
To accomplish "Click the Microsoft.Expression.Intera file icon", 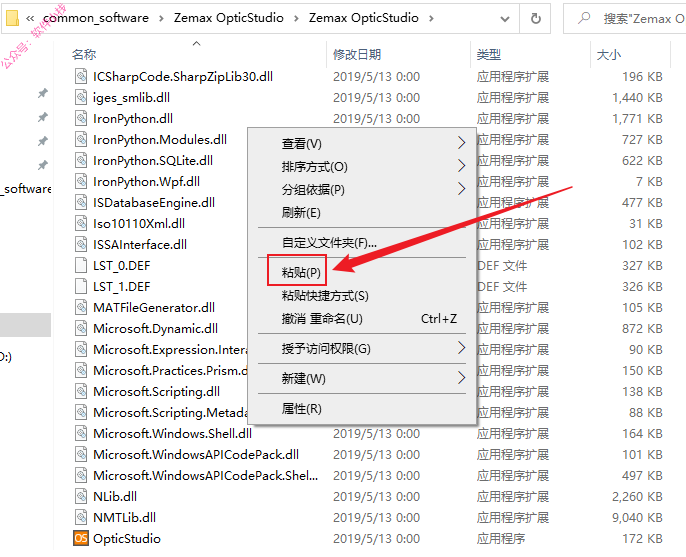I will click(81, 350).
